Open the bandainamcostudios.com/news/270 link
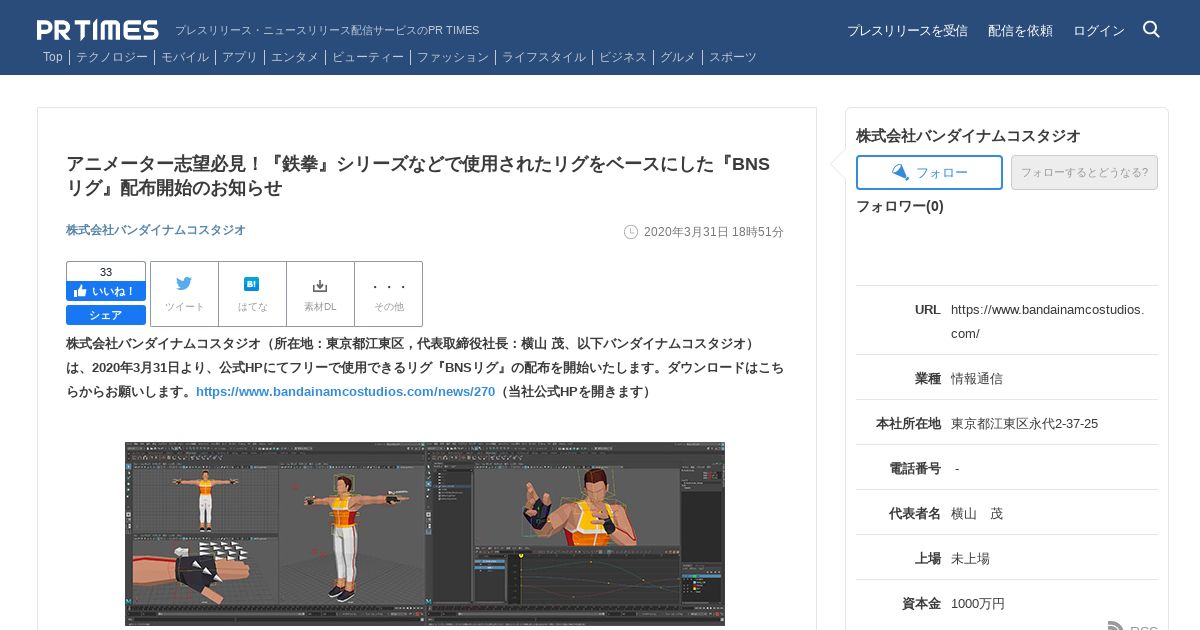 345,392
